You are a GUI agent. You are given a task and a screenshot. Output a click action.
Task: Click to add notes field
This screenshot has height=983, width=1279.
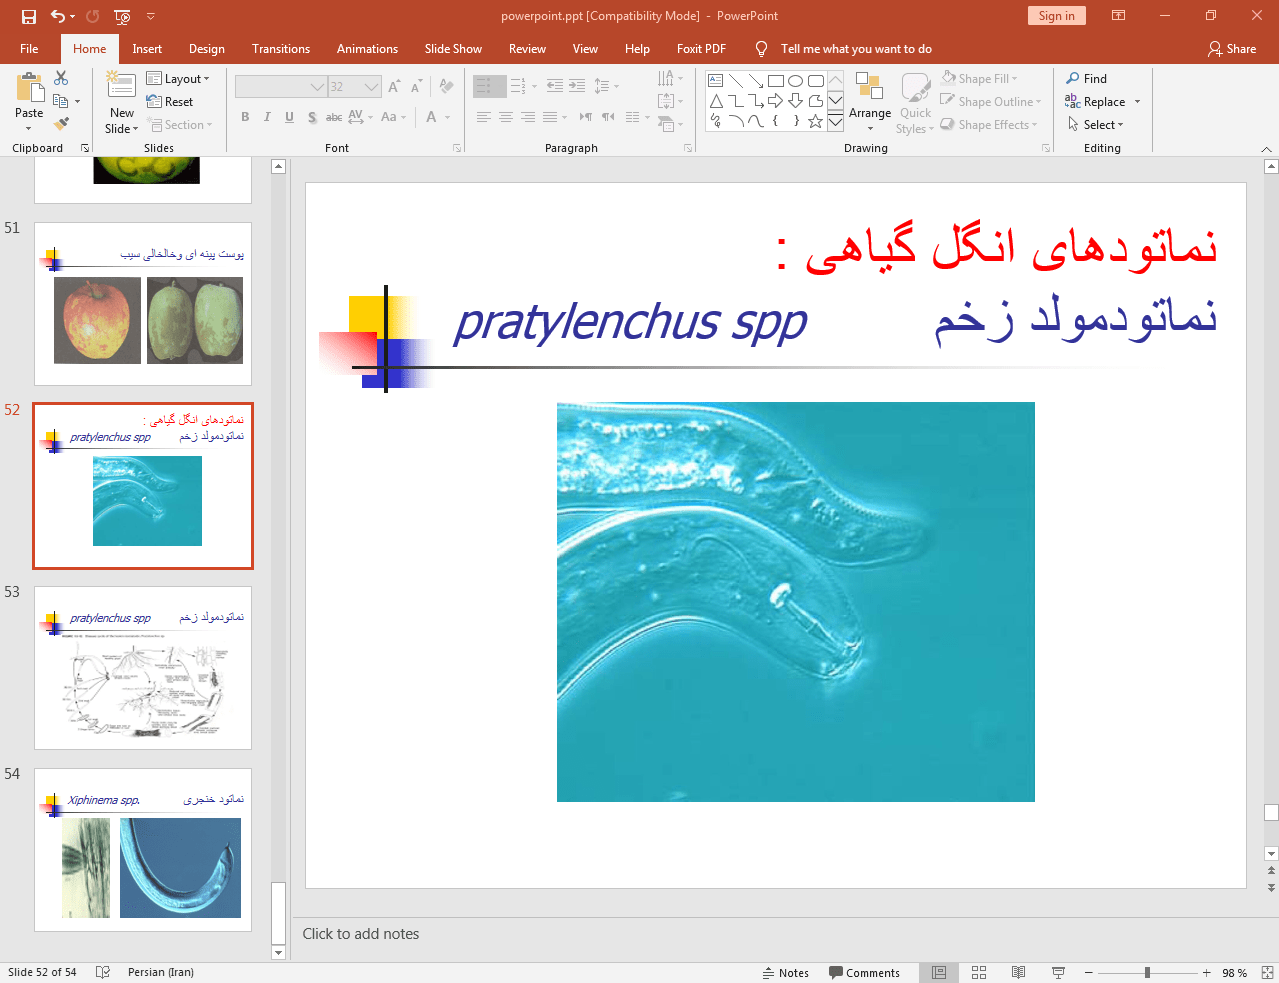[780, 934]
